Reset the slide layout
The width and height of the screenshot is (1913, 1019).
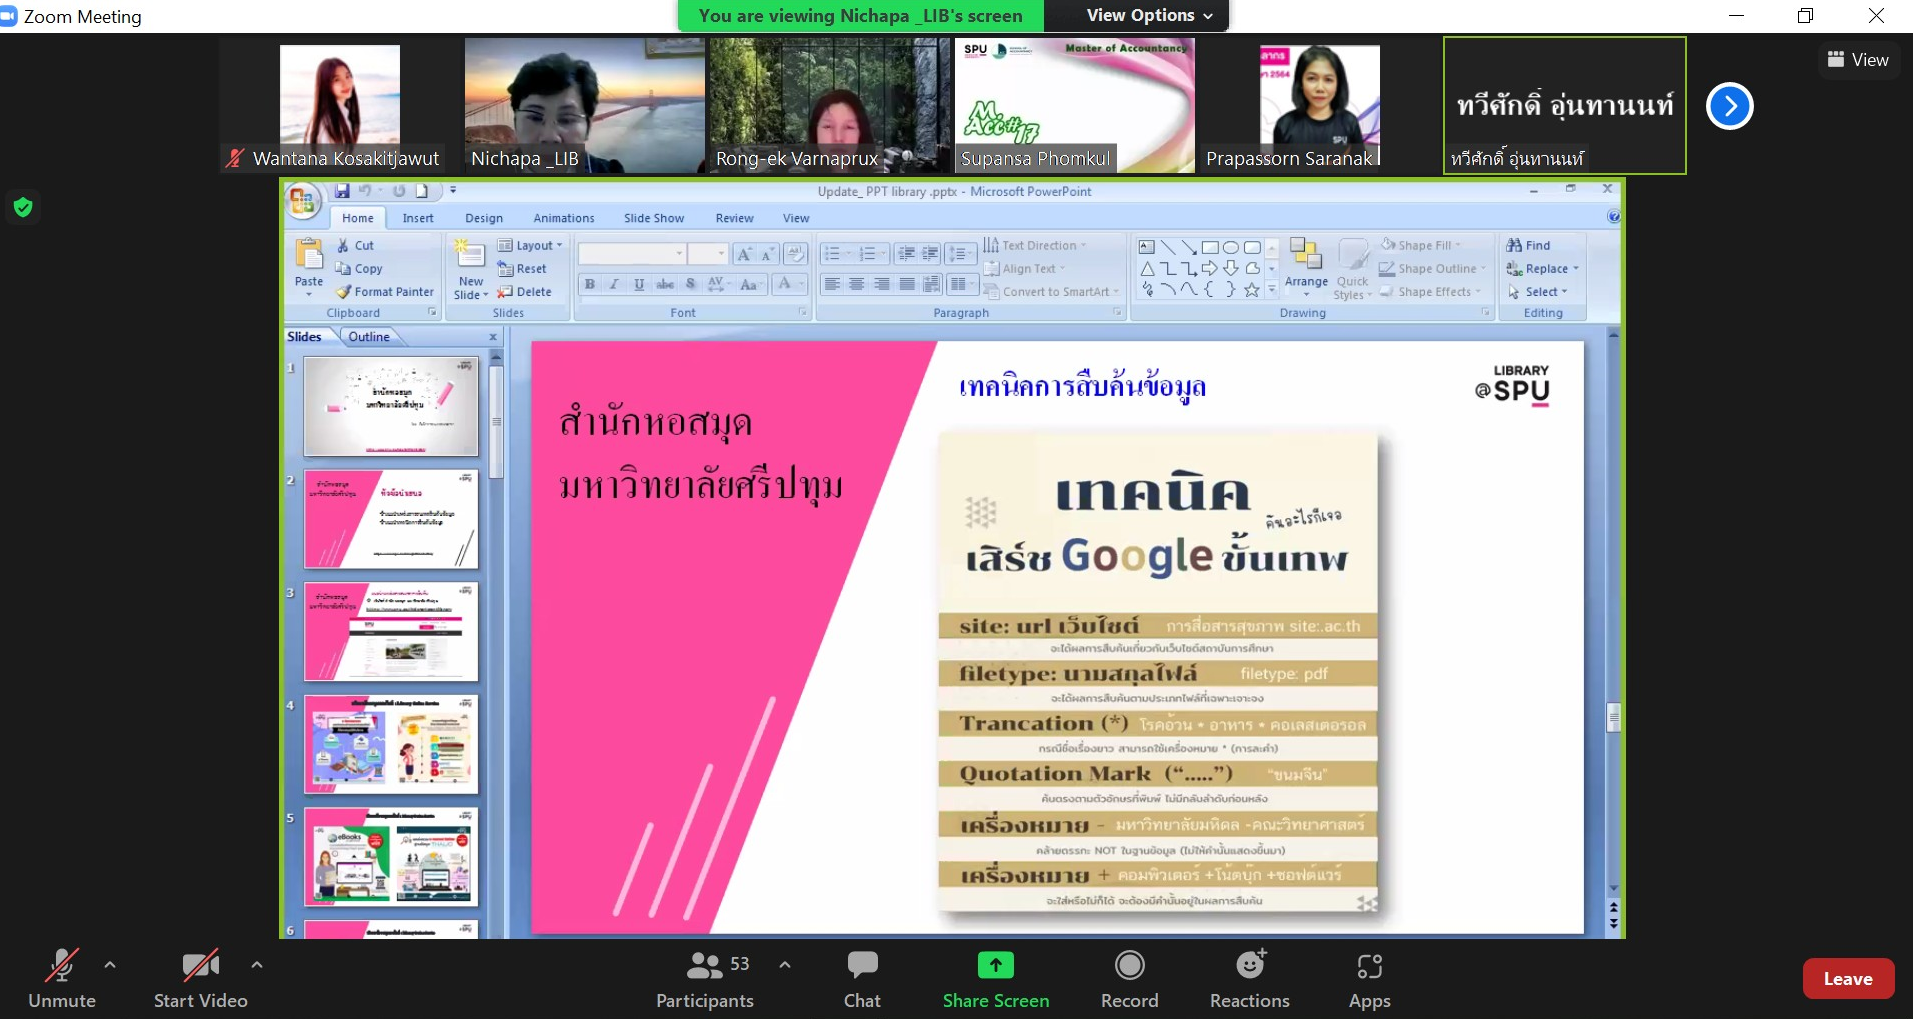tap(523, 268)
